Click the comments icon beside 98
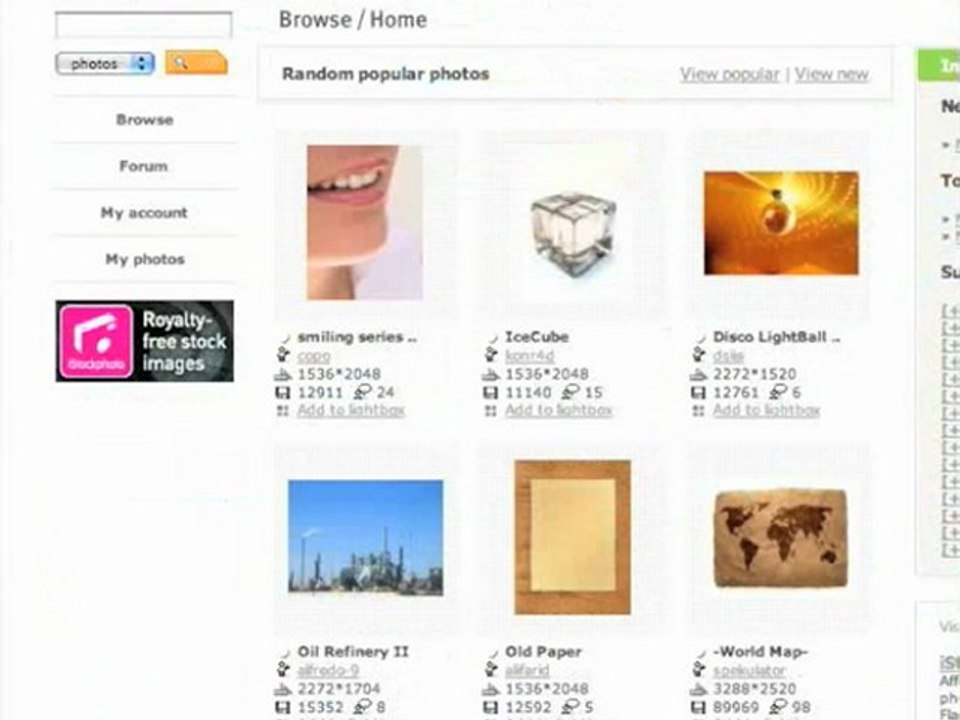Viewport: 960px width, 720px height. click(x=779, y=707)
